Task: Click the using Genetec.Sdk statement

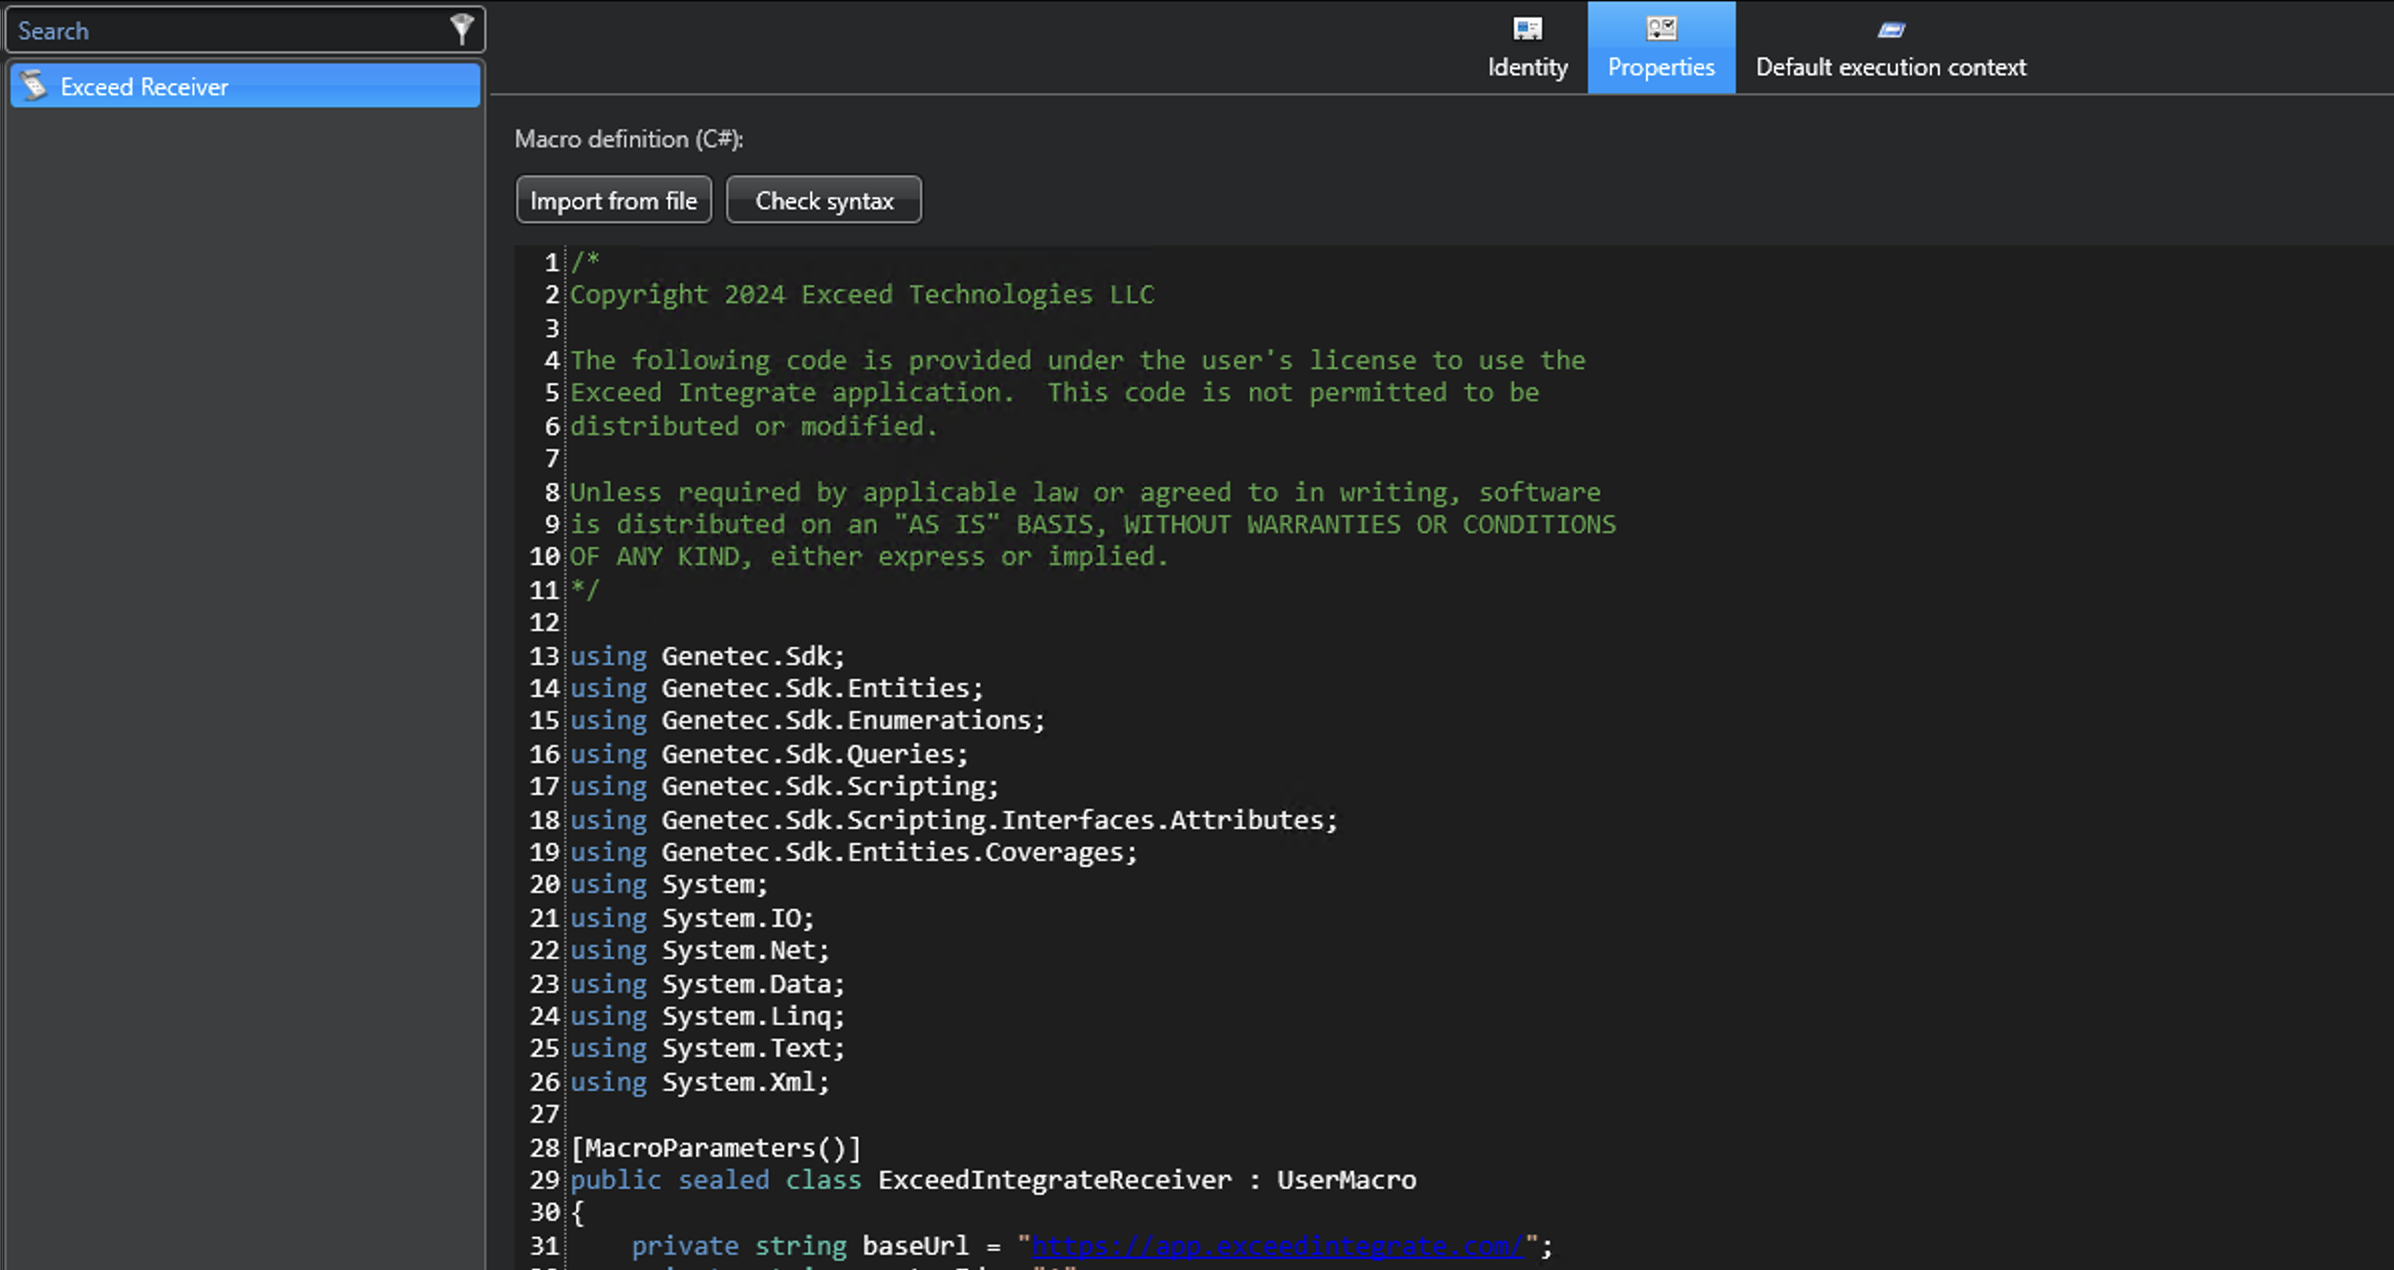Action: [706, 656]
